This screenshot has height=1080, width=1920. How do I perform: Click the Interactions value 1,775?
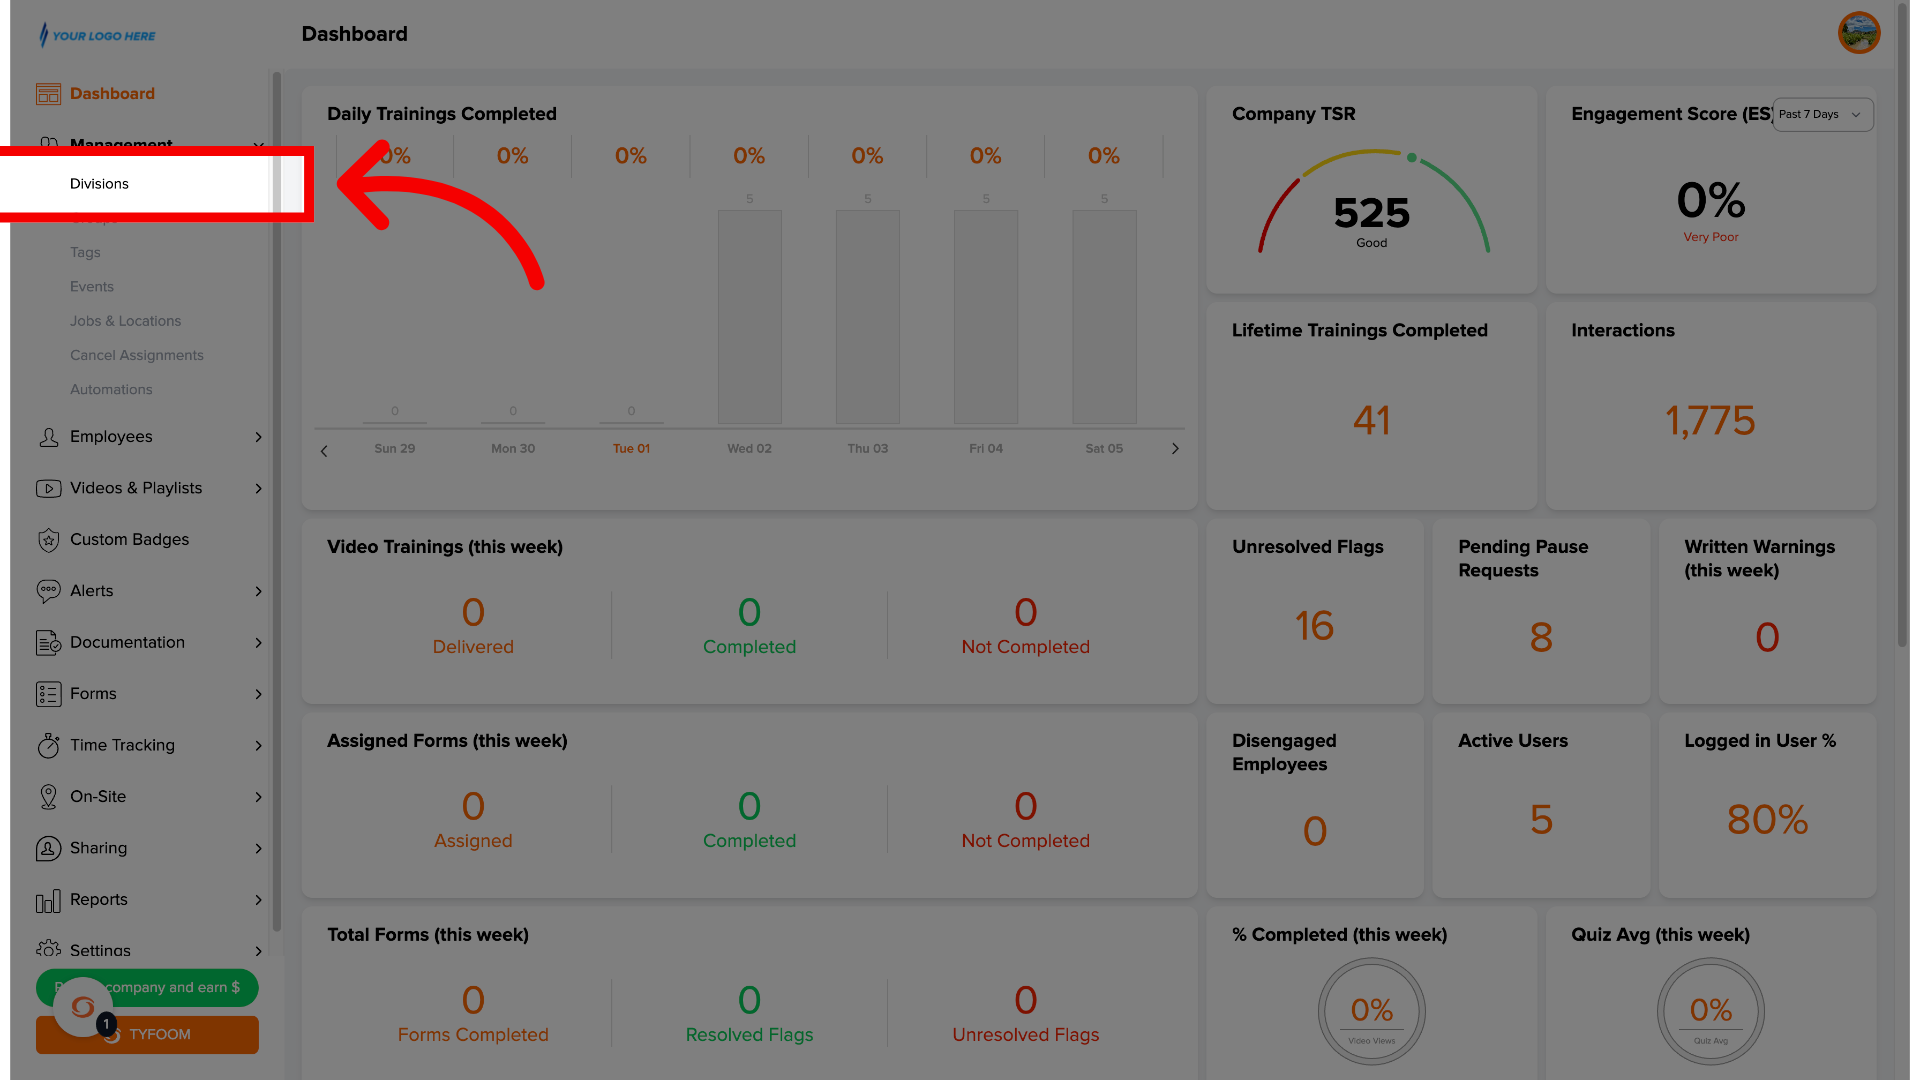1710,421
